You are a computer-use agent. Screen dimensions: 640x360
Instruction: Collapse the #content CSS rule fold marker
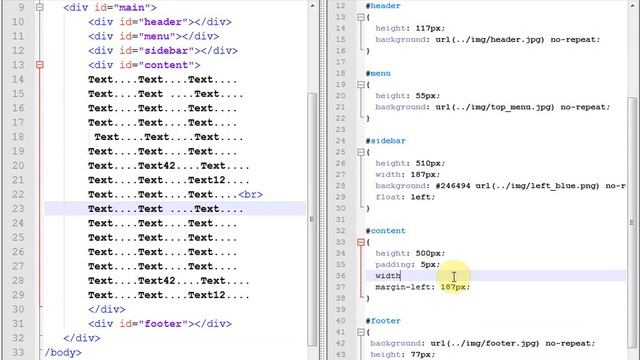coord(361,242)
